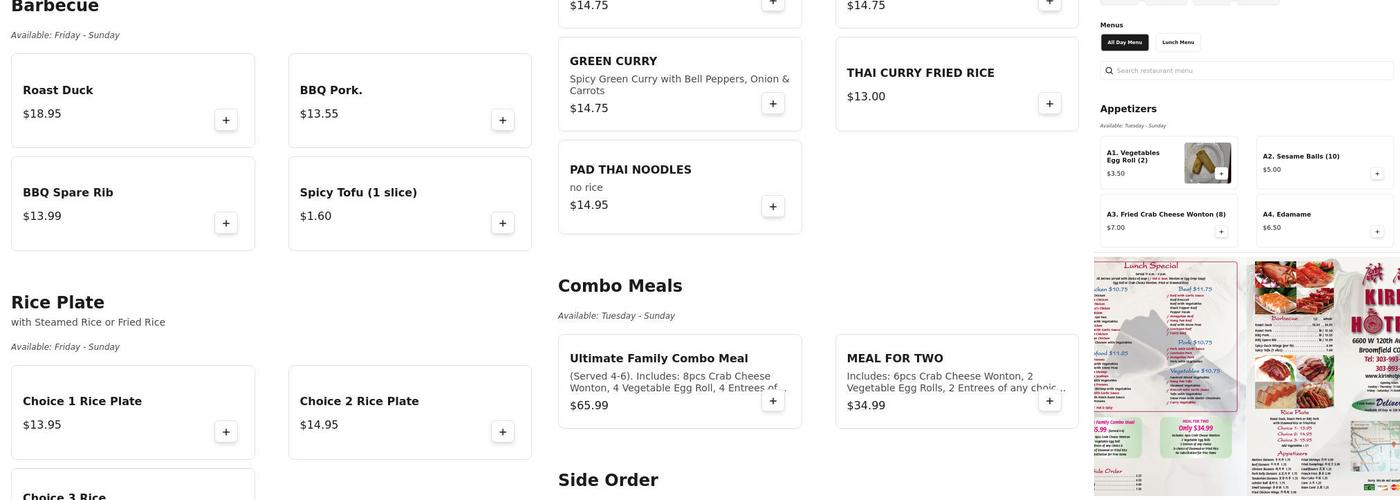1400x500 pixels.
Task: Add A3 Fried Crab Cheese Wonton
Action: click(x=1221, y=232)
